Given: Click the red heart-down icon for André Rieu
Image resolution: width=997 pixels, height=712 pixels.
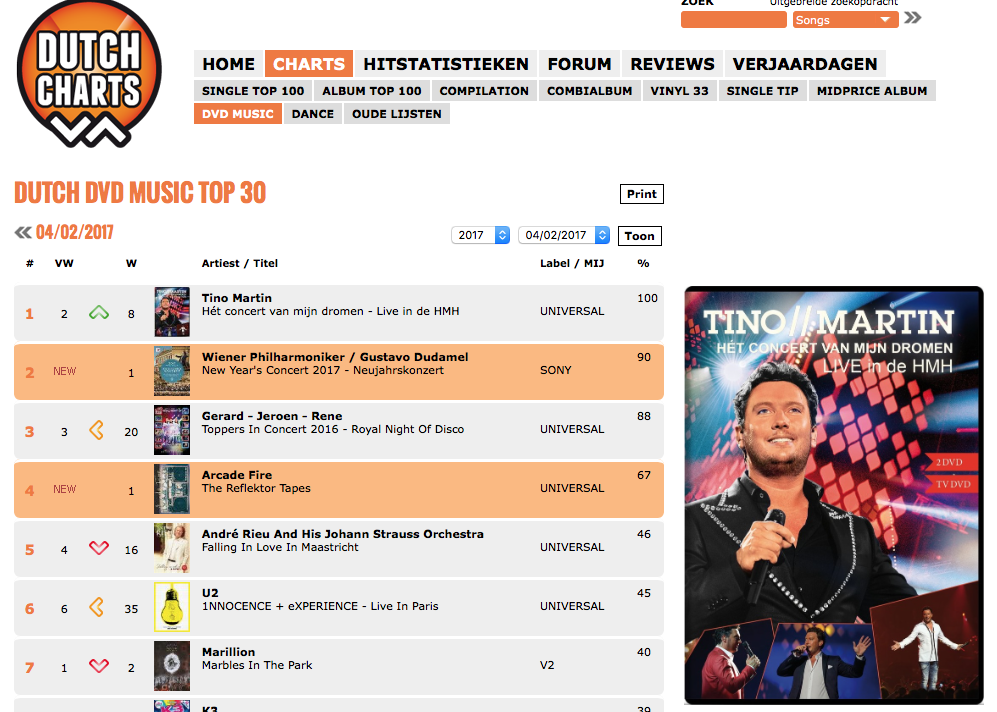Looking at the screenshot, I should 99,547.
